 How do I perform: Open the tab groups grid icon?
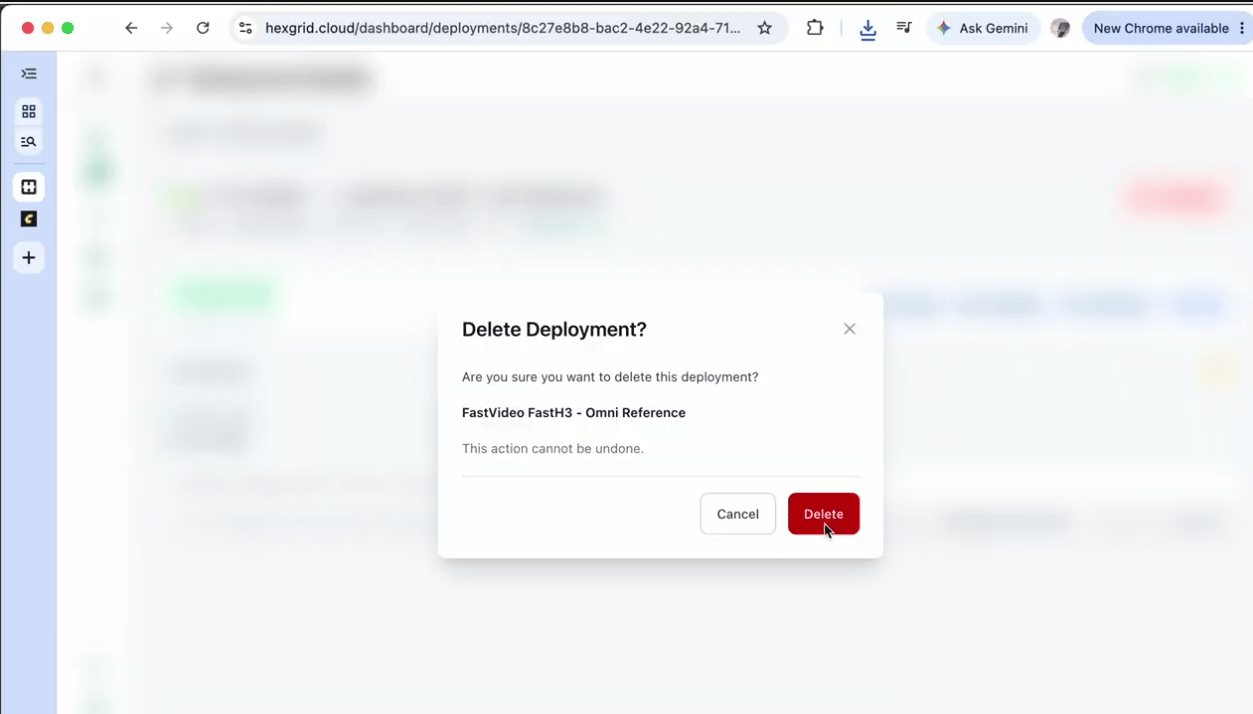click(x=29, y=111)
